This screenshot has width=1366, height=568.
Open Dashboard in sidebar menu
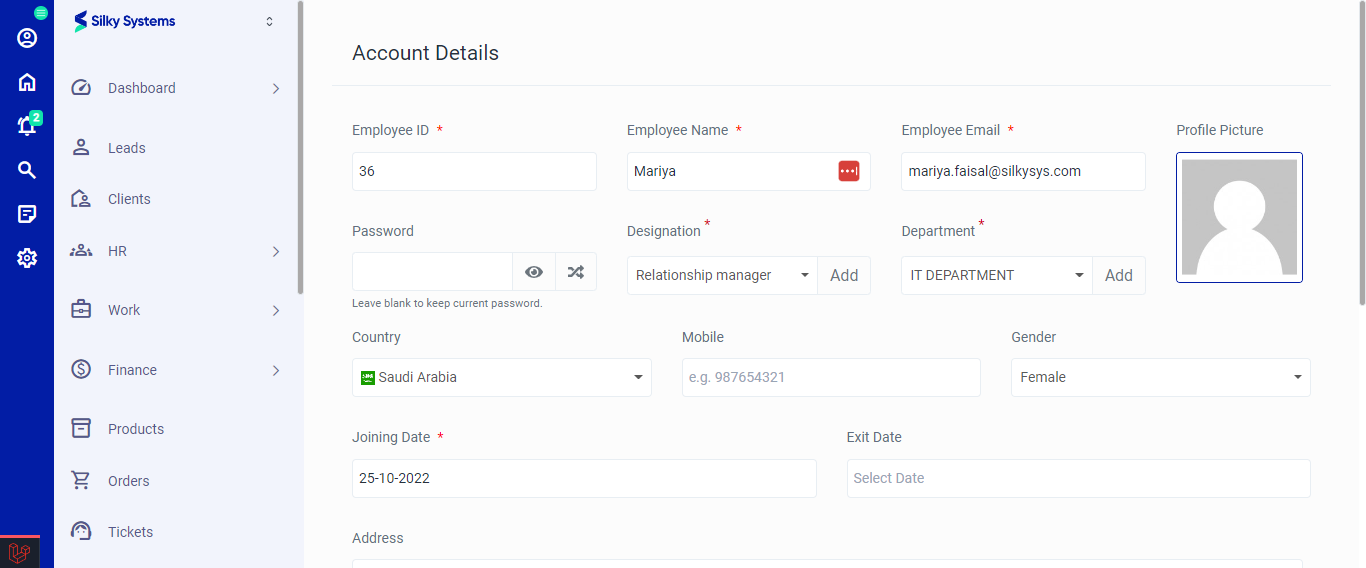pyautogui.click(x=142, y=88)
